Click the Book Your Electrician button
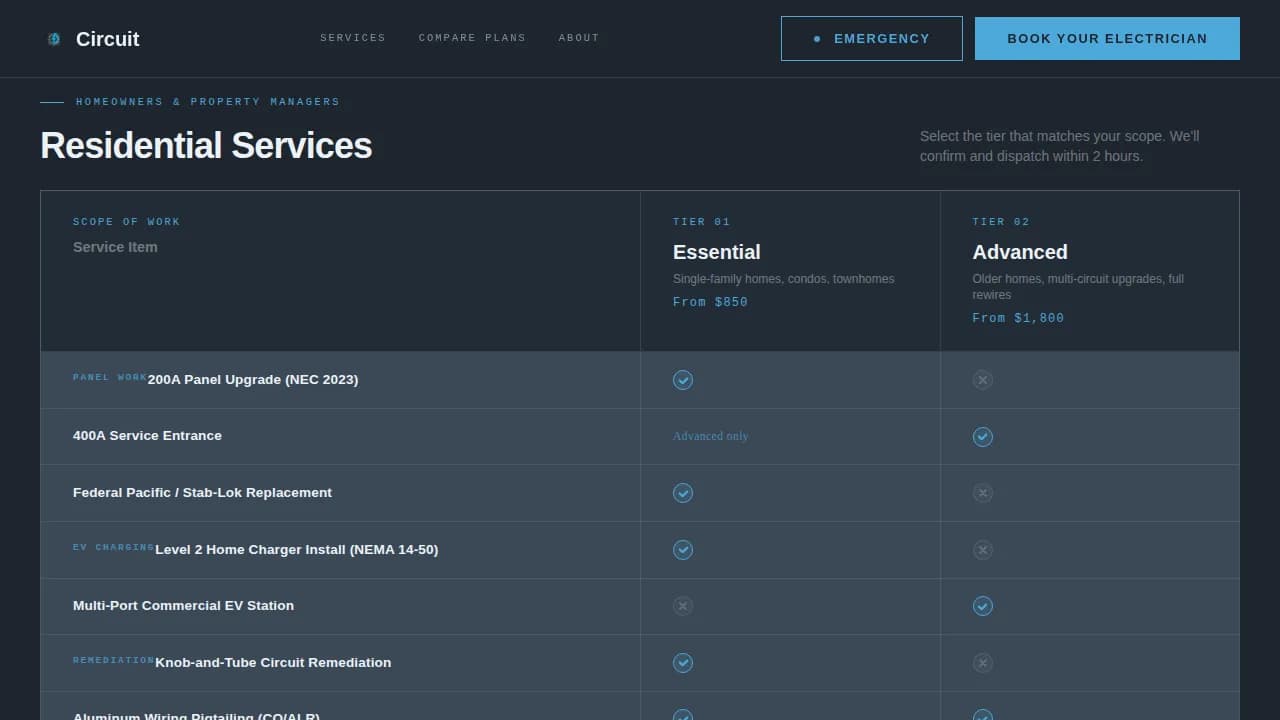Image resolution: width=1280 pixels, height=720 pixels. [1106, 38]
